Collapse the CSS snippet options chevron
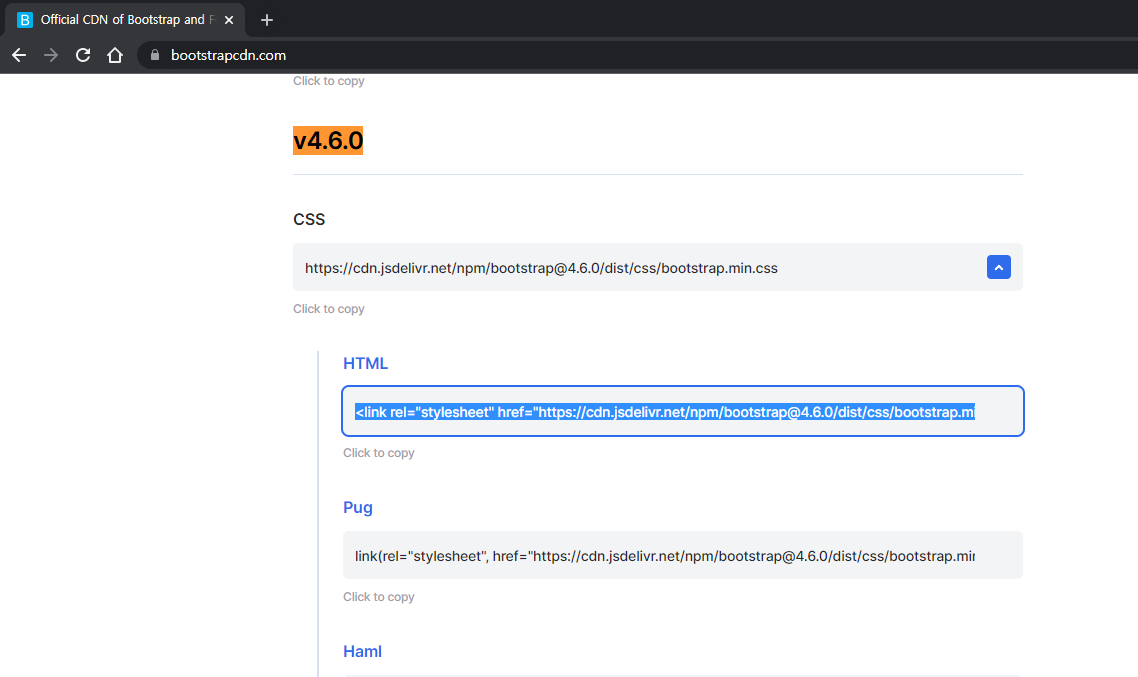The width and height of the screenshot is (1138, 677). tap(999, 267)
